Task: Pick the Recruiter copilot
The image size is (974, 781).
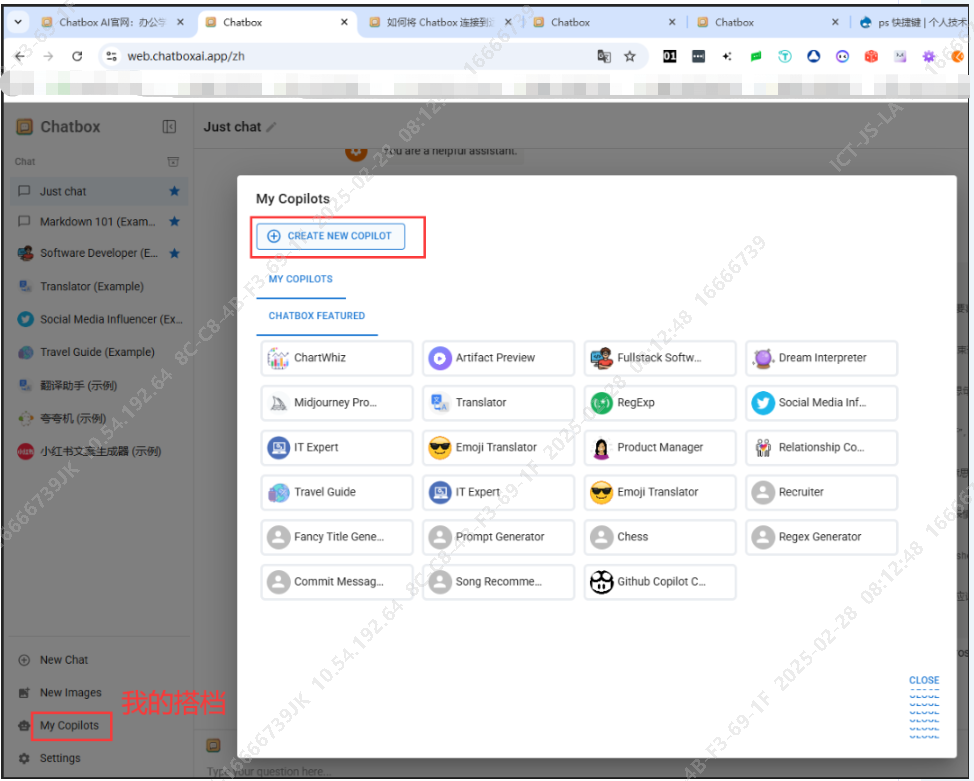Action: [x=821, y=492]
